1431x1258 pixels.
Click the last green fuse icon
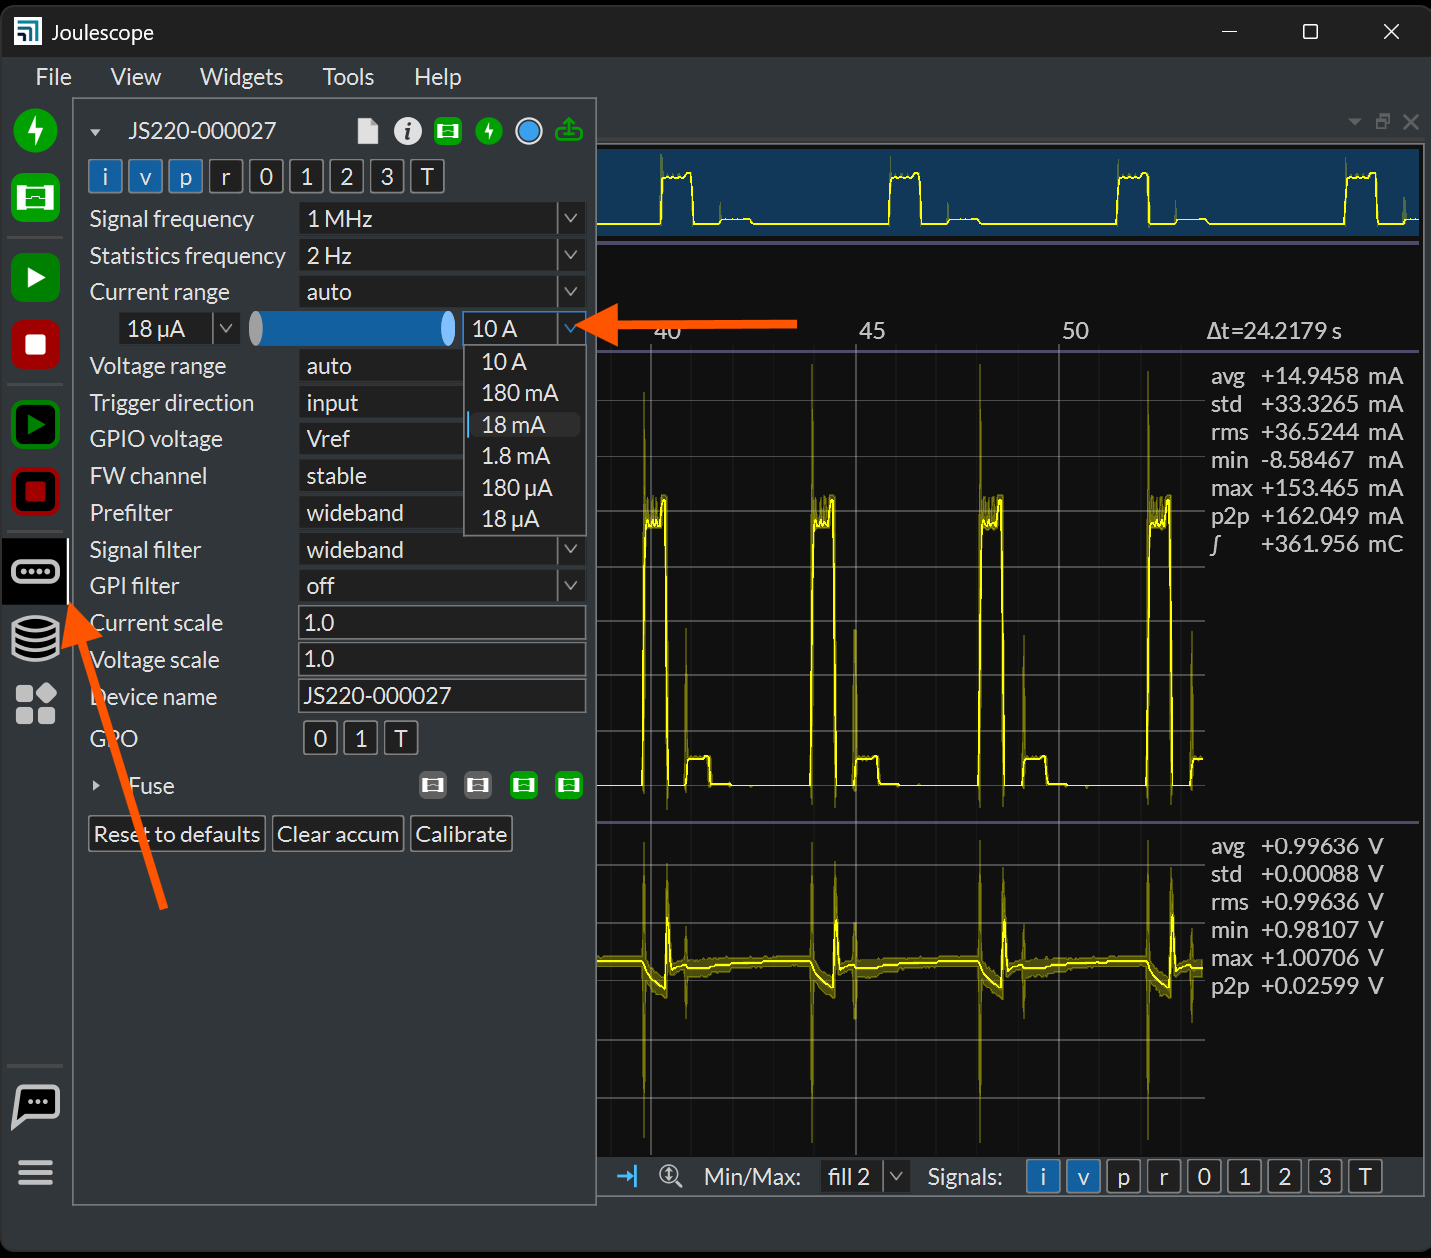coord(569,785)
